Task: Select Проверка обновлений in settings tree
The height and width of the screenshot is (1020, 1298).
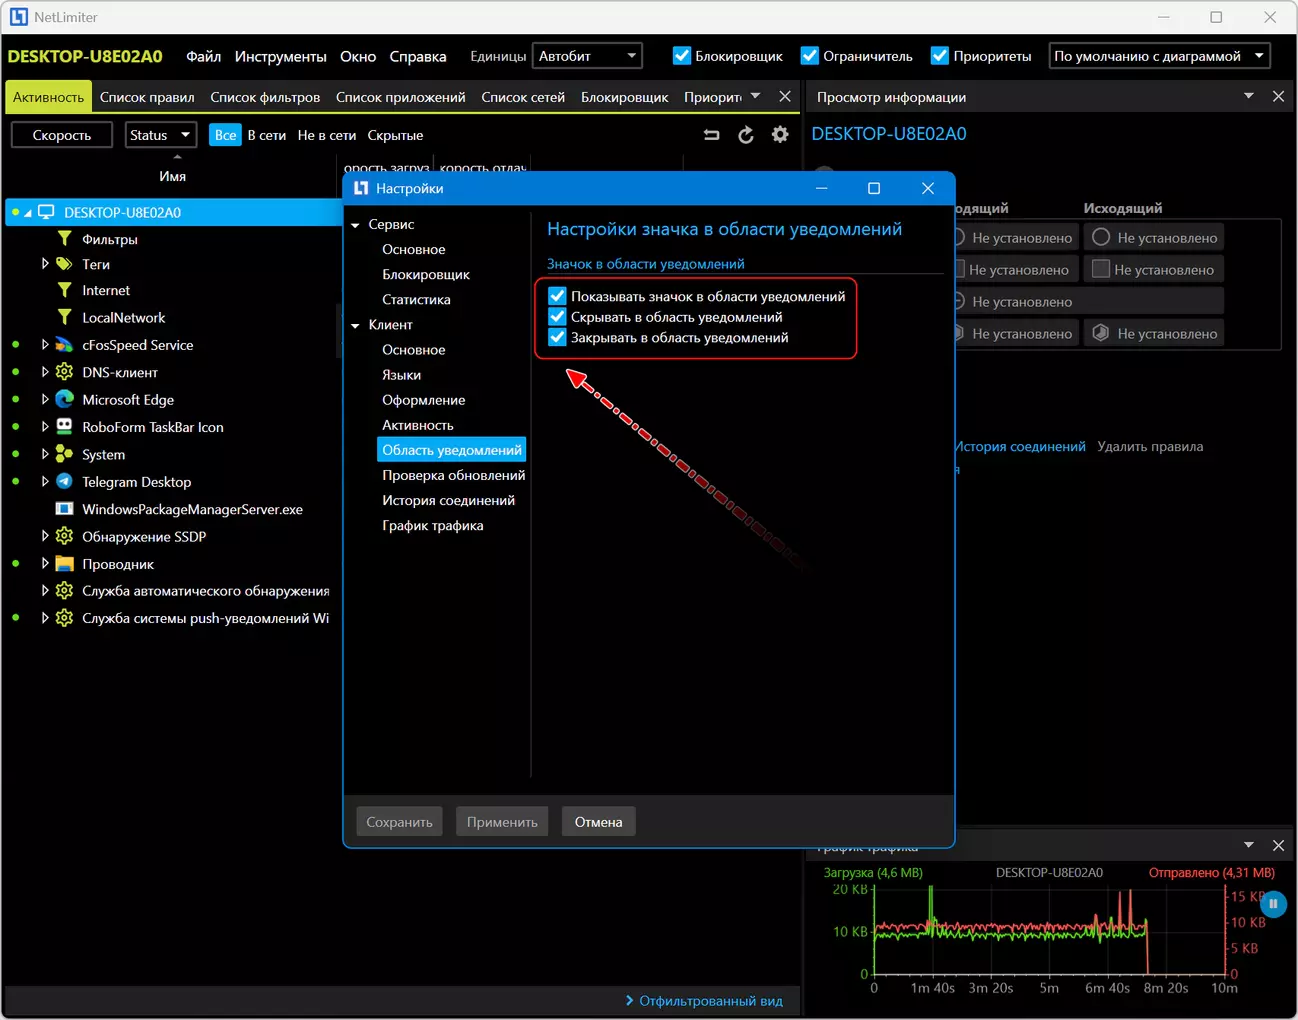Action: pyautogui.click(x=453, y=475)
